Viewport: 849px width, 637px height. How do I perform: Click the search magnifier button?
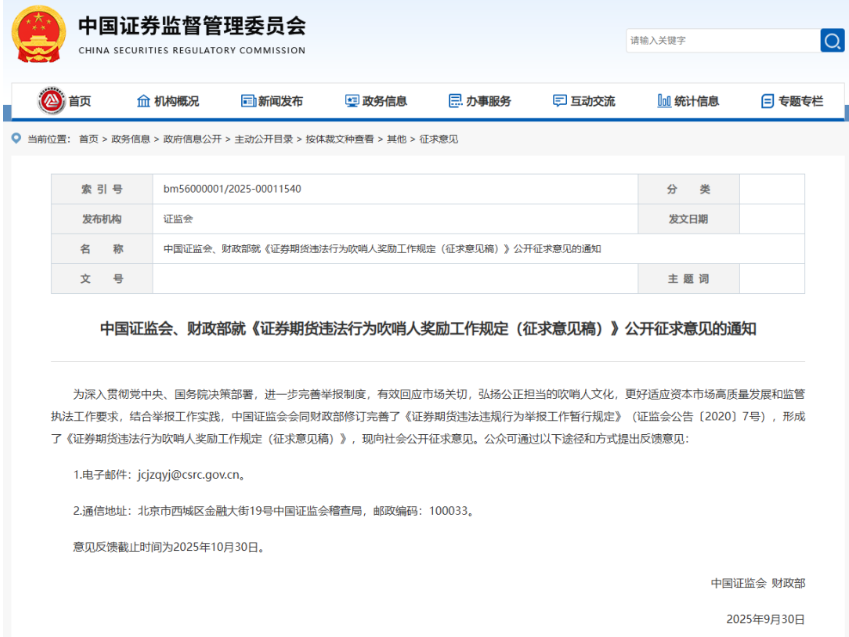(832, 41)
